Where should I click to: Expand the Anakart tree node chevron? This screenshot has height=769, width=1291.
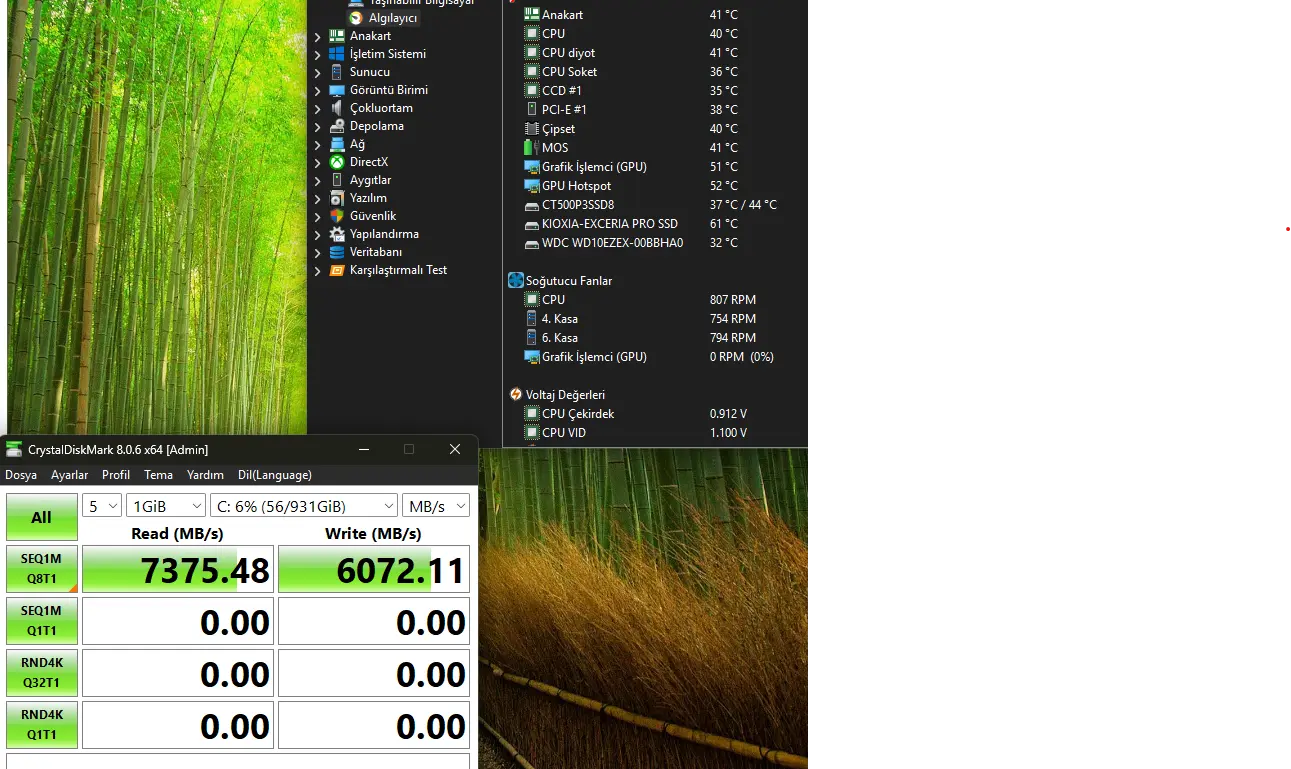pos(318,37)
